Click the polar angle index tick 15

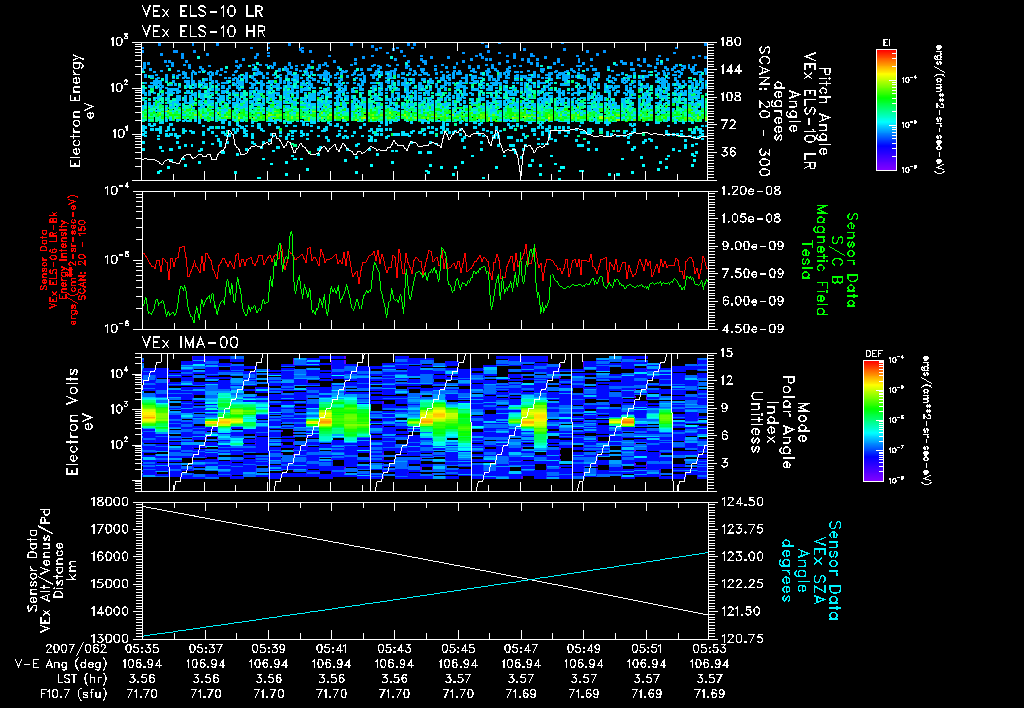click(x=727, y=353)
